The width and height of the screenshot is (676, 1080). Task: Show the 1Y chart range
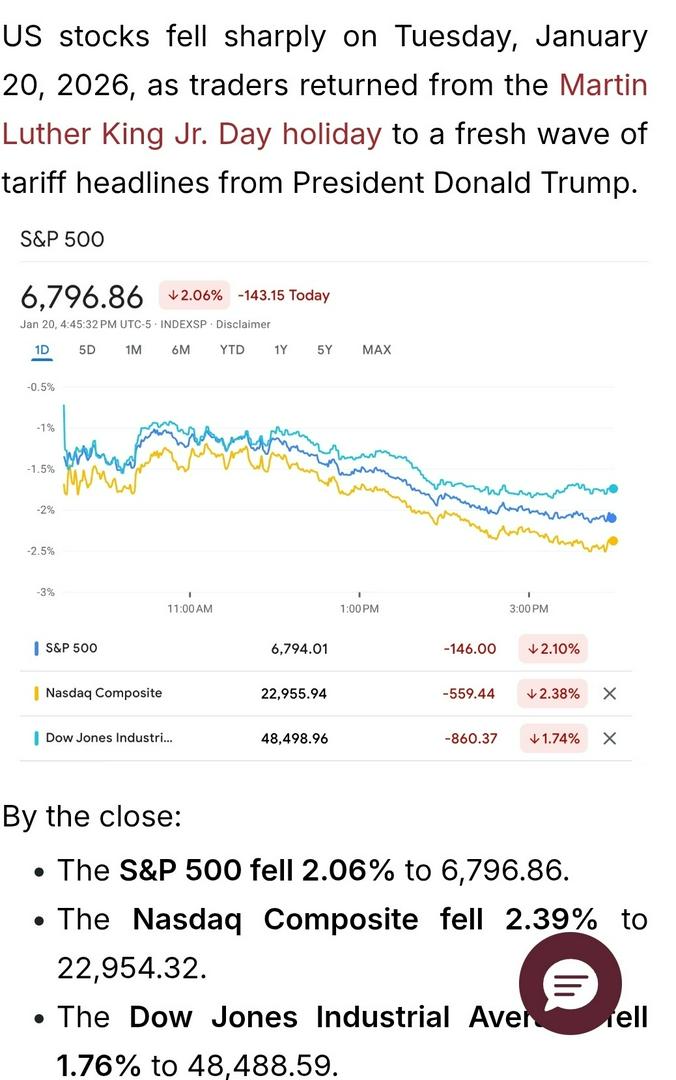pos(281,350)
